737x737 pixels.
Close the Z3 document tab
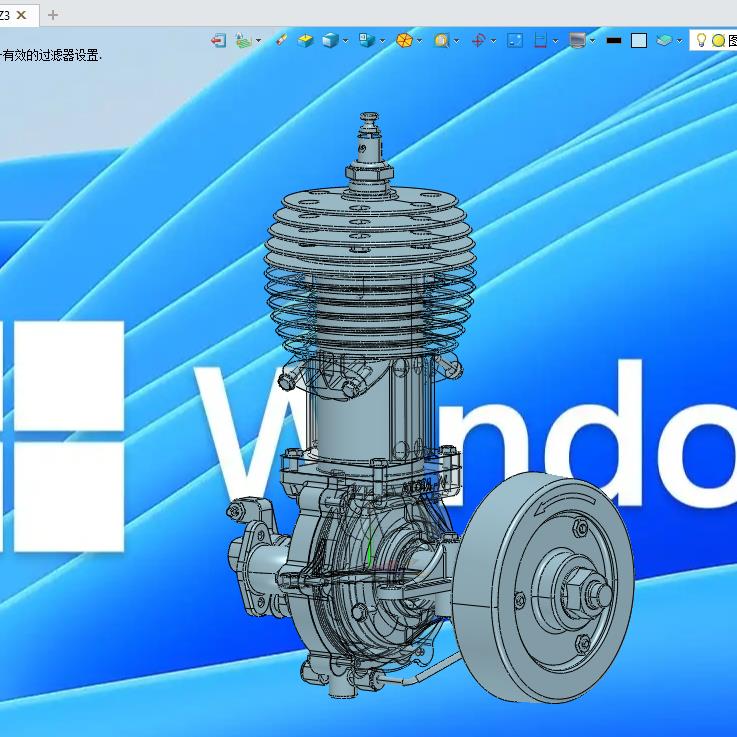click(x=21, y=15)
